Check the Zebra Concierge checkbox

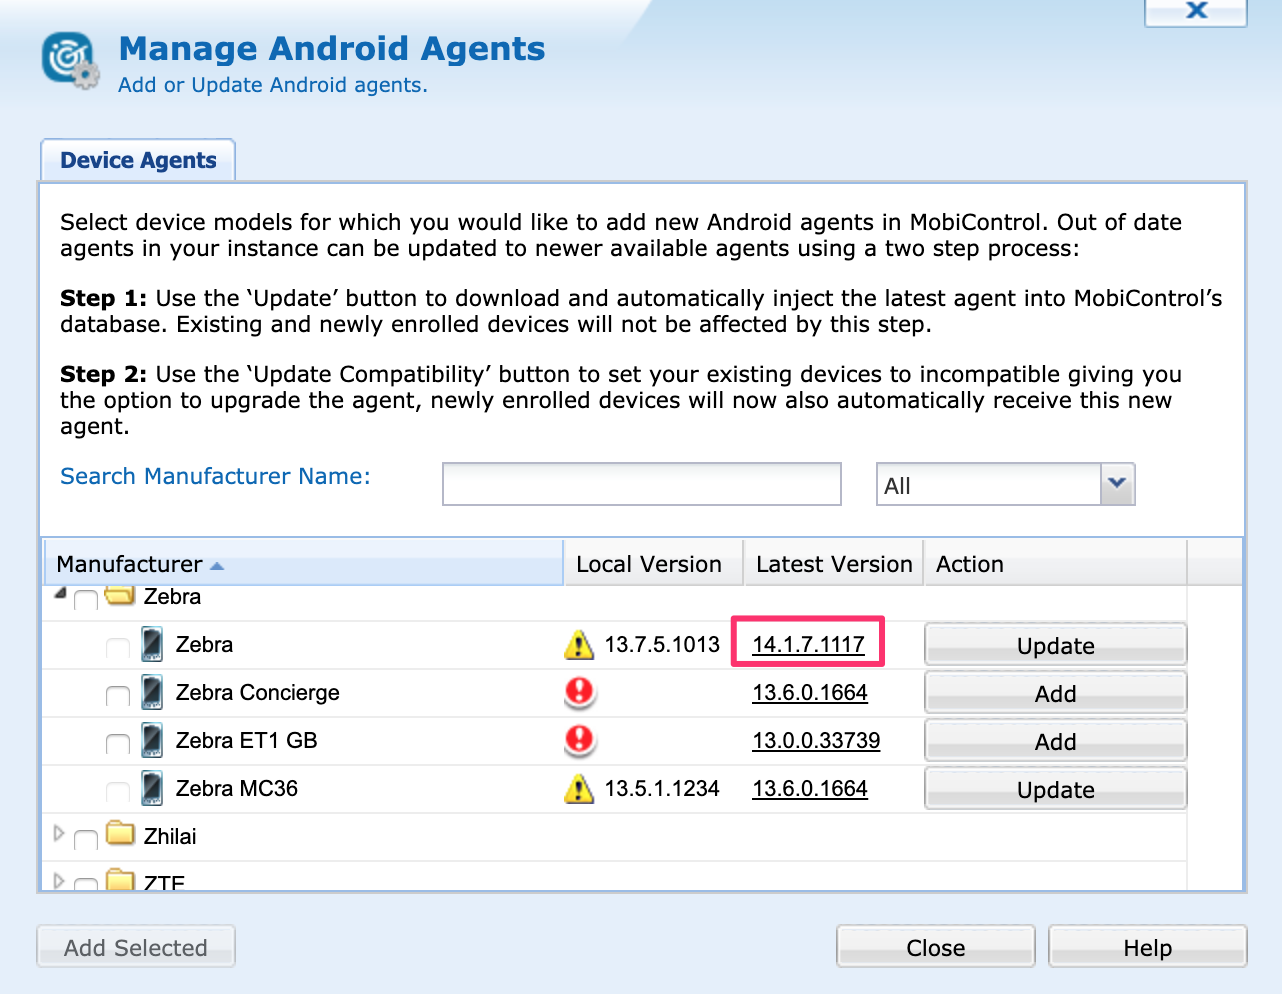click(x=118, y=695)
